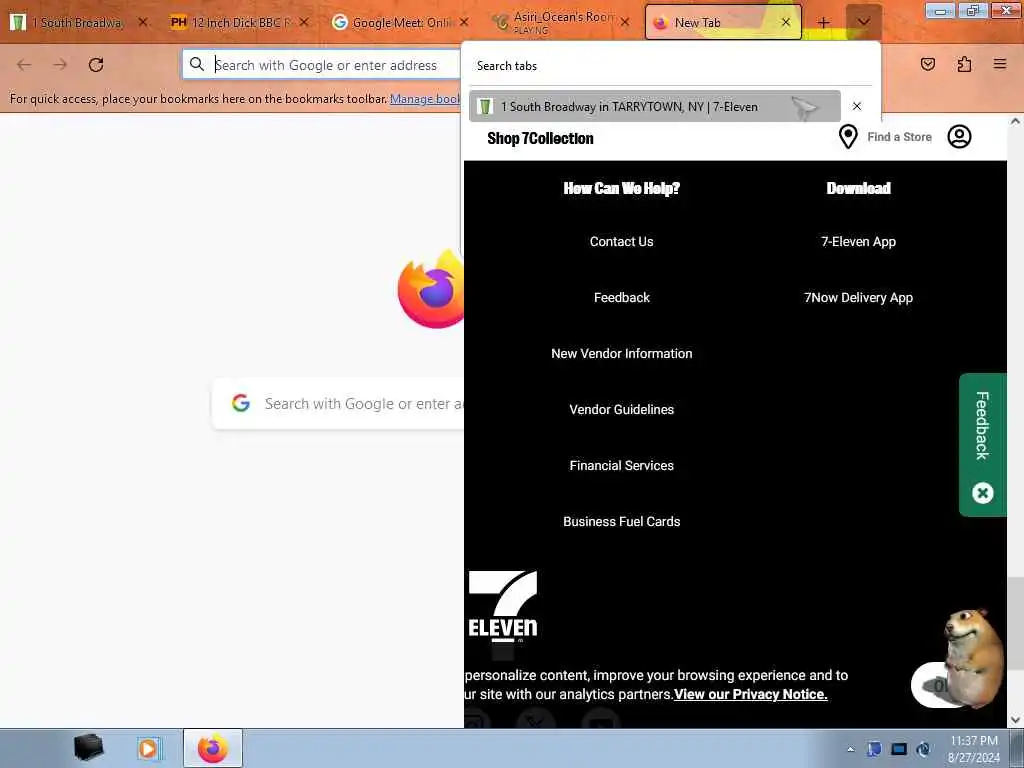Open Find a Store text link
1024x768 pixels.
[x=899, y=137]
